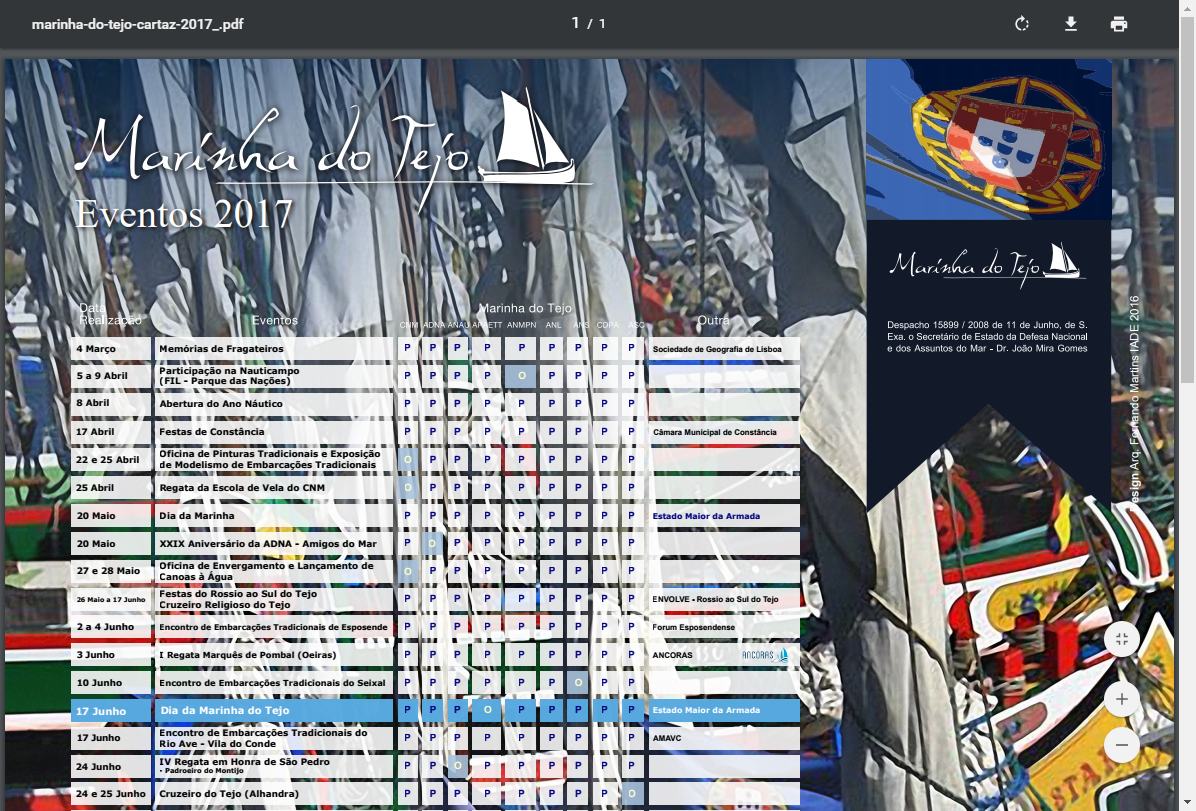Click 'XXIX Aniversário da ADNA' event

tap(268, 544)
